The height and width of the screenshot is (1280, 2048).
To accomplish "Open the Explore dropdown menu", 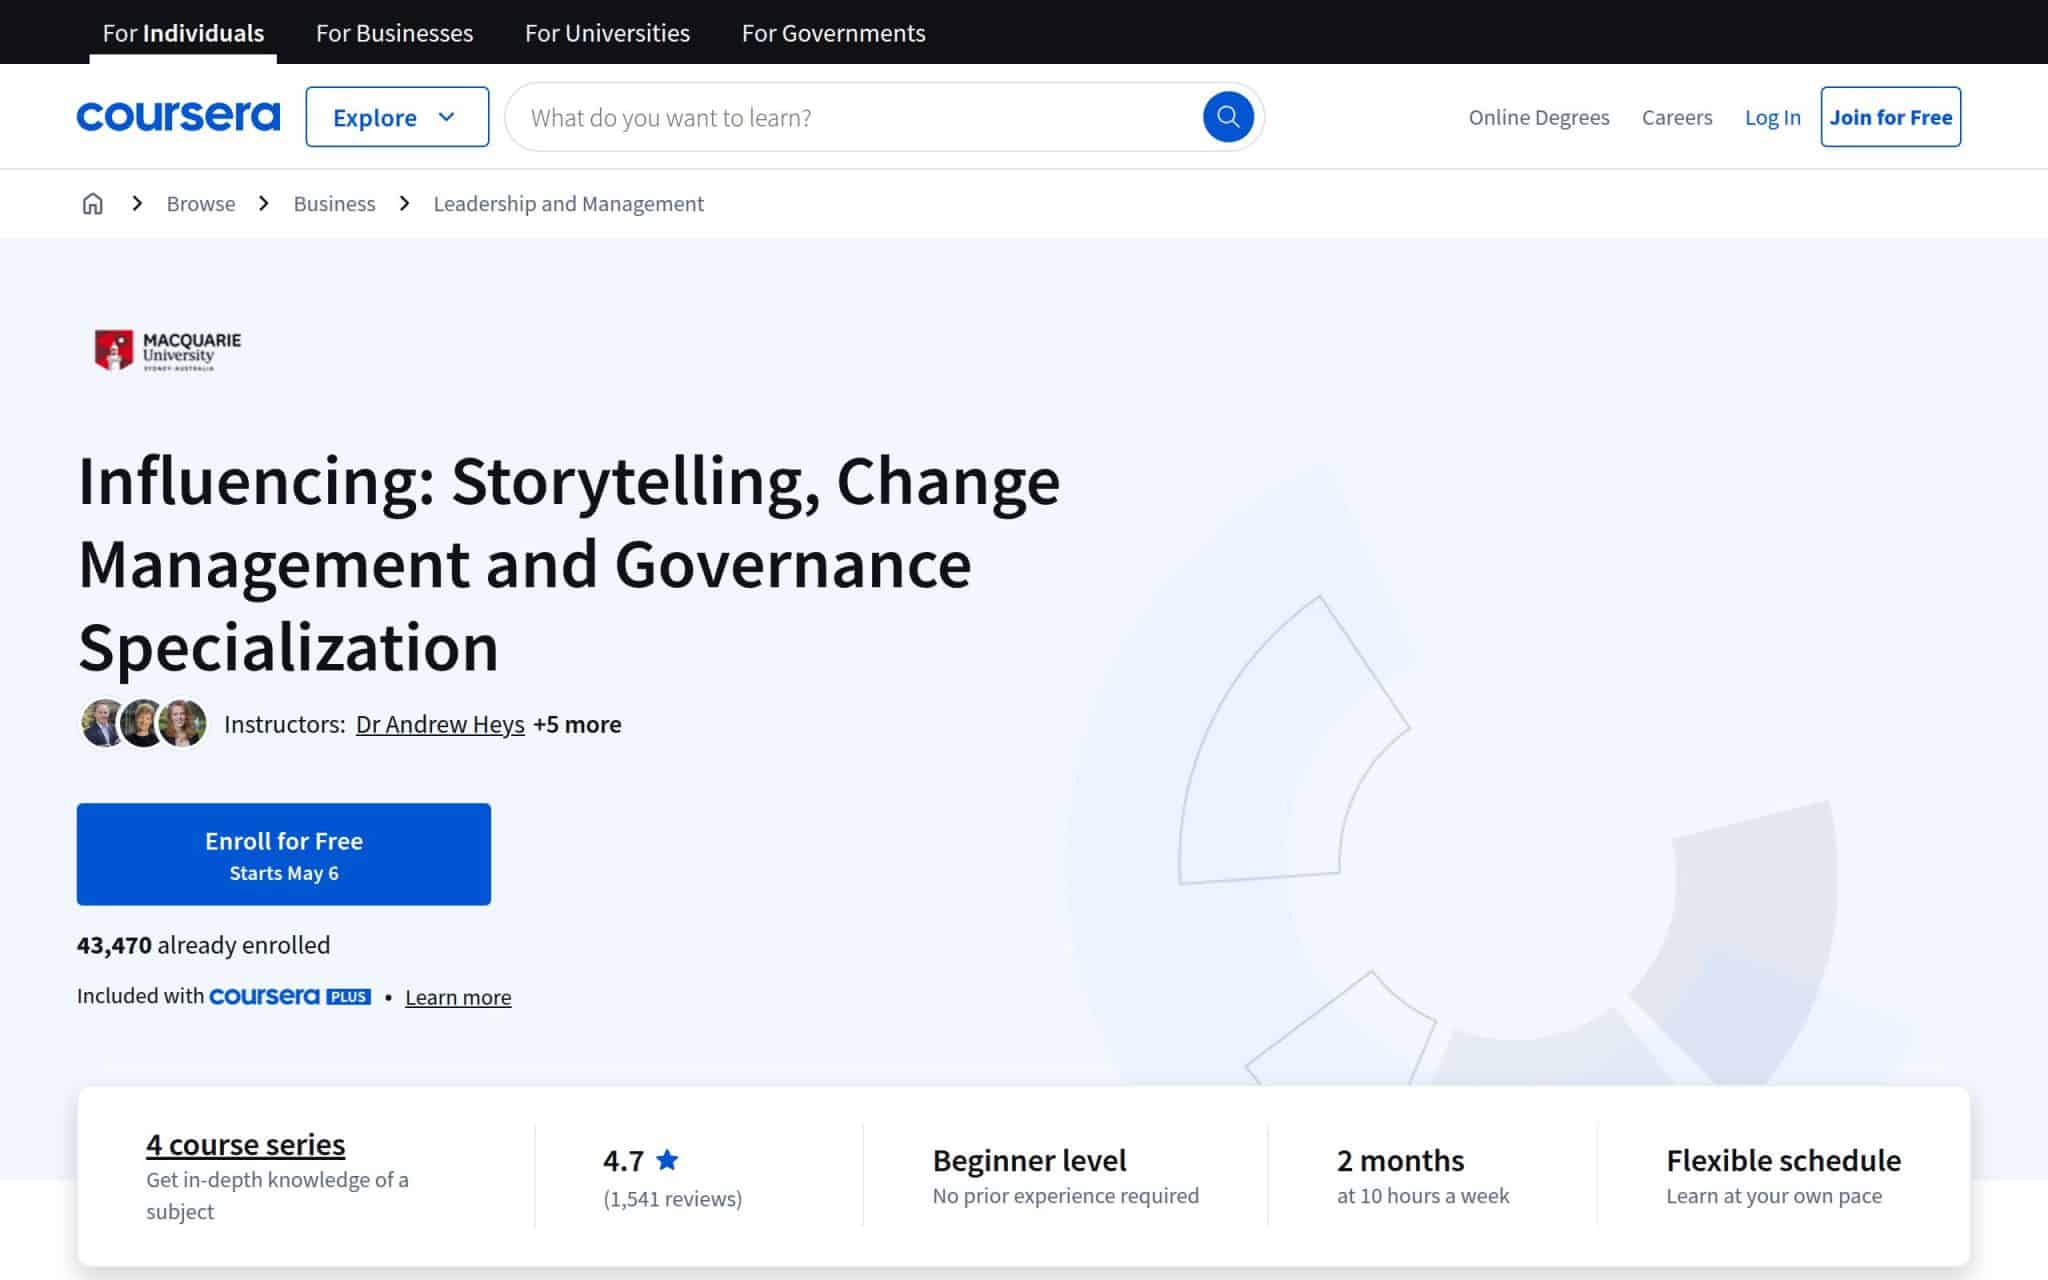I will click(397, 117).
